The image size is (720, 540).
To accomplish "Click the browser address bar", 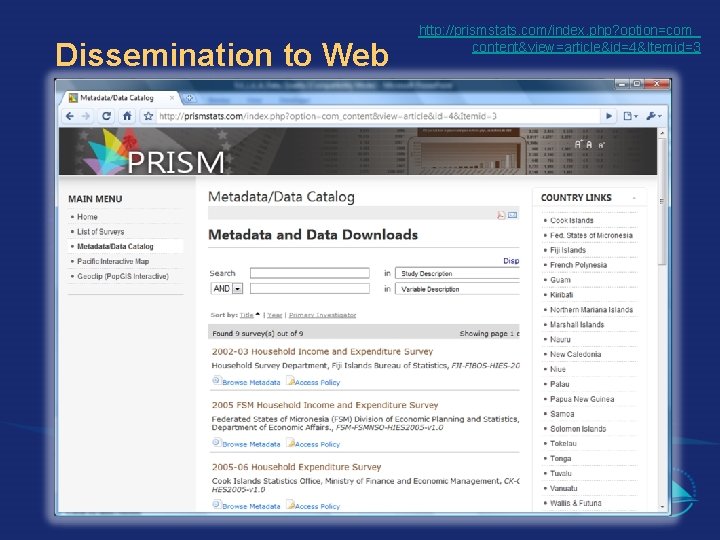I will 377,116.
